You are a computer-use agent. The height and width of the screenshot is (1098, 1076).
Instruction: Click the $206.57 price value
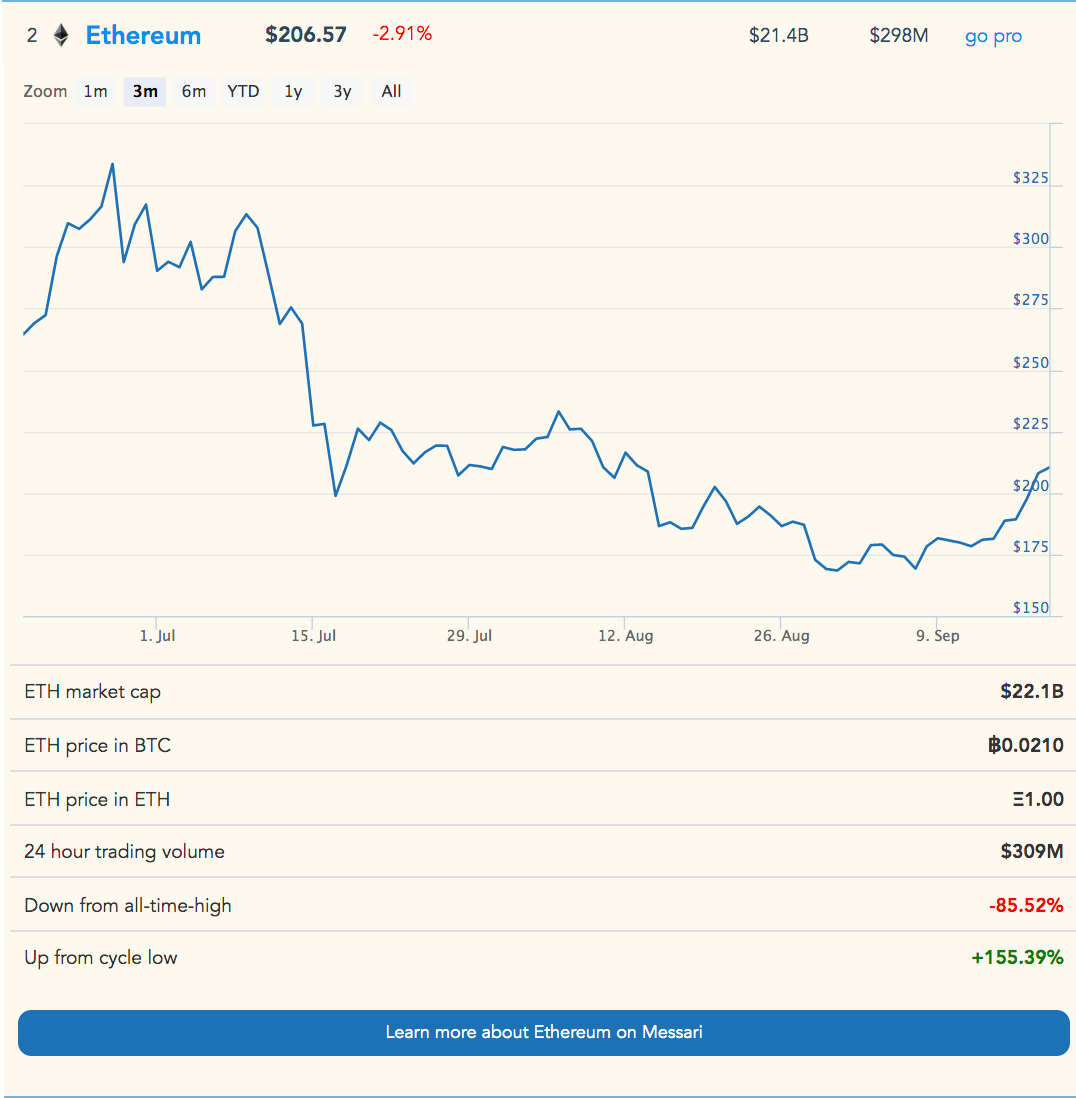306,35
